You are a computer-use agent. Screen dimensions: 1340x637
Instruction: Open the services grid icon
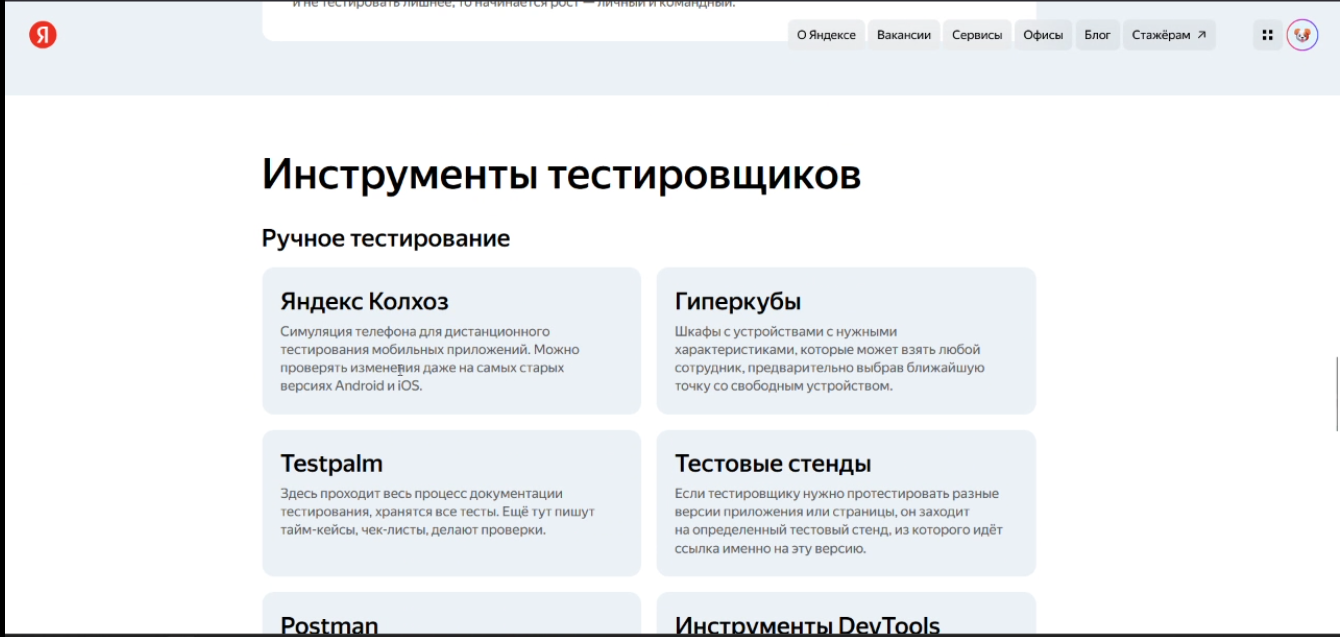point(1267,35)
